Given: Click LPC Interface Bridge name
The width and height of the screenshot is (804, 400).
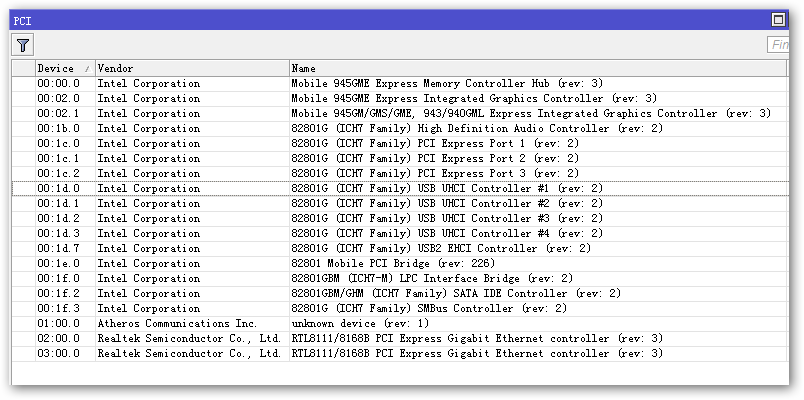Looking at the screenshot, I should click(432, 278).
